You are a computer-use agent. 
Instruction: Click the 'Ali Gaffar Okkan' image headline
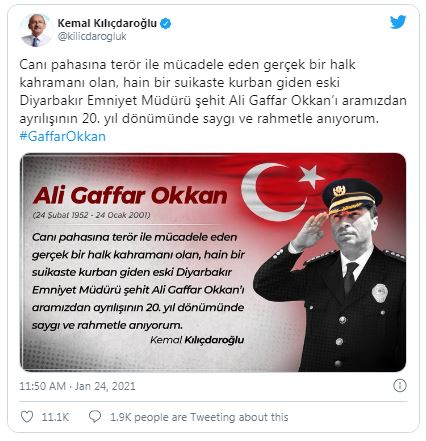pos(130,195)
